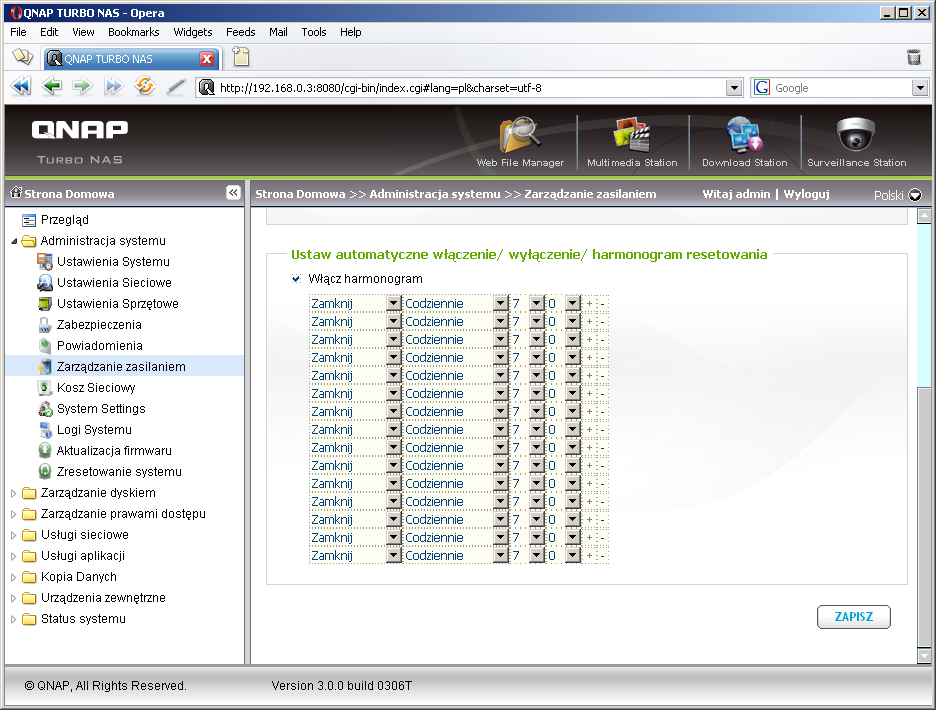The width and height of the screenshot is (936, 710).
Task: Focus the Google search field
Action: (x=840, y=88)
